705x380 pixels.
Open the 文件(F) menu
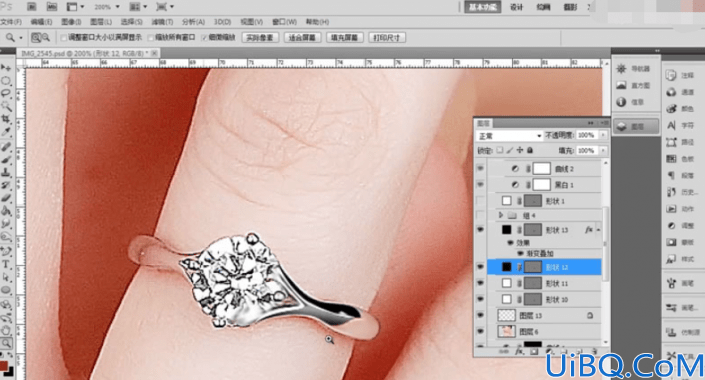(11, 22)
